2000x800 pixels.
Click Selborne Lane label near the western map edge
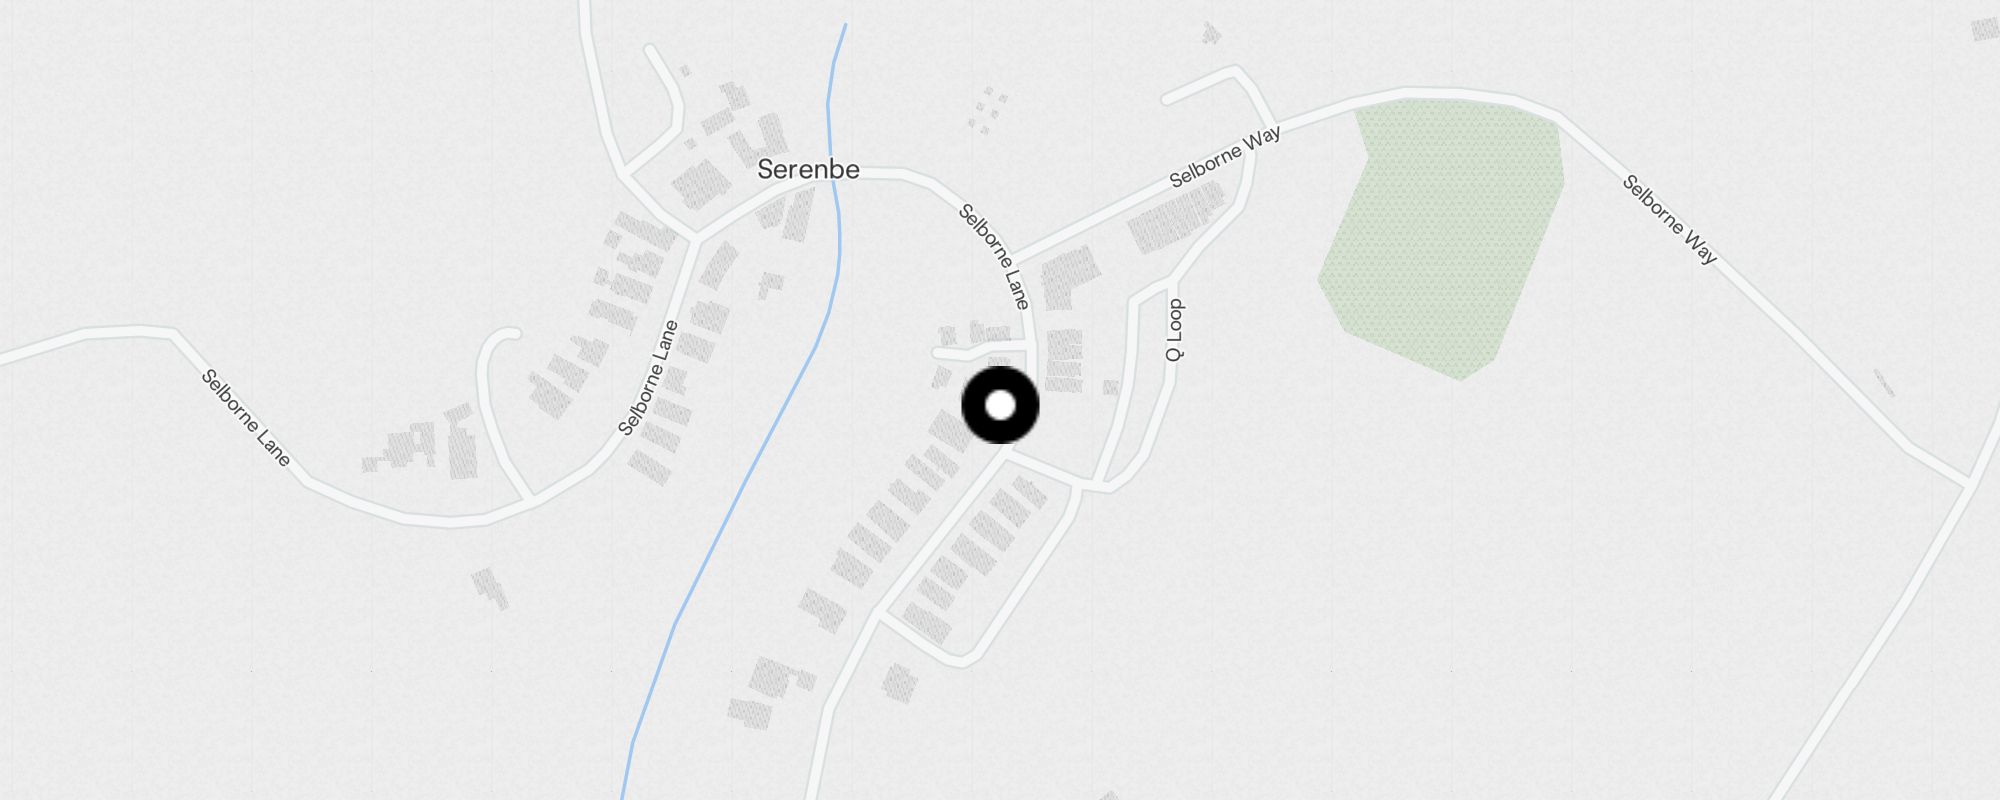[x=246, y=417]
